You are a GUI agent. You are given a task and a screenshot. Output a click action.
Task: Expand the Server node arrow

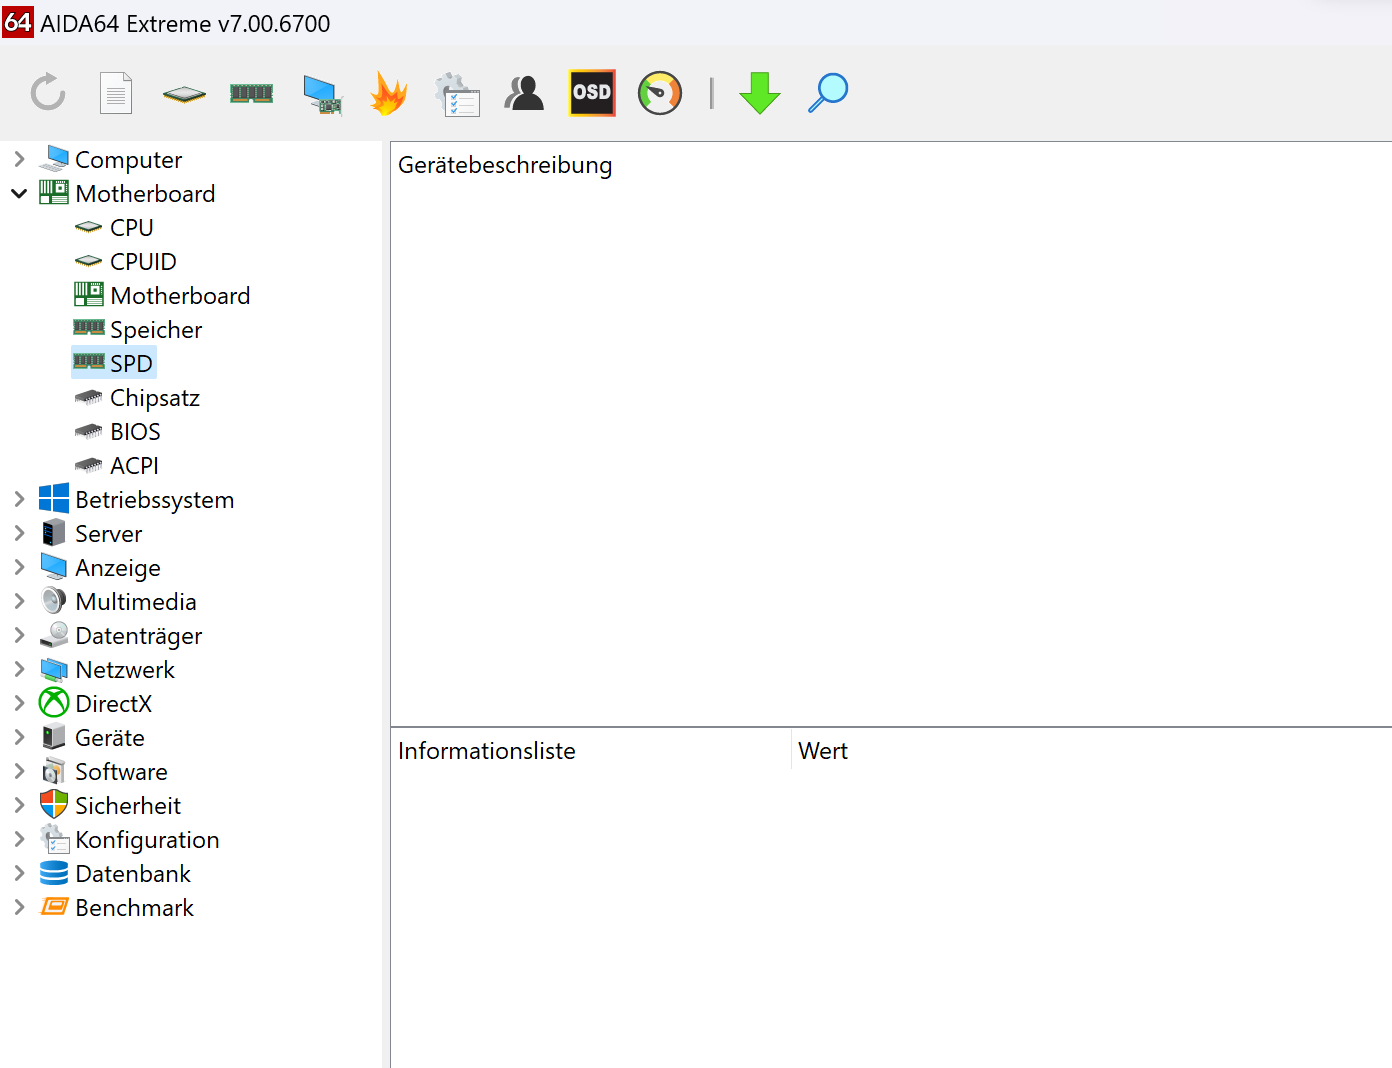pos(19,533)
